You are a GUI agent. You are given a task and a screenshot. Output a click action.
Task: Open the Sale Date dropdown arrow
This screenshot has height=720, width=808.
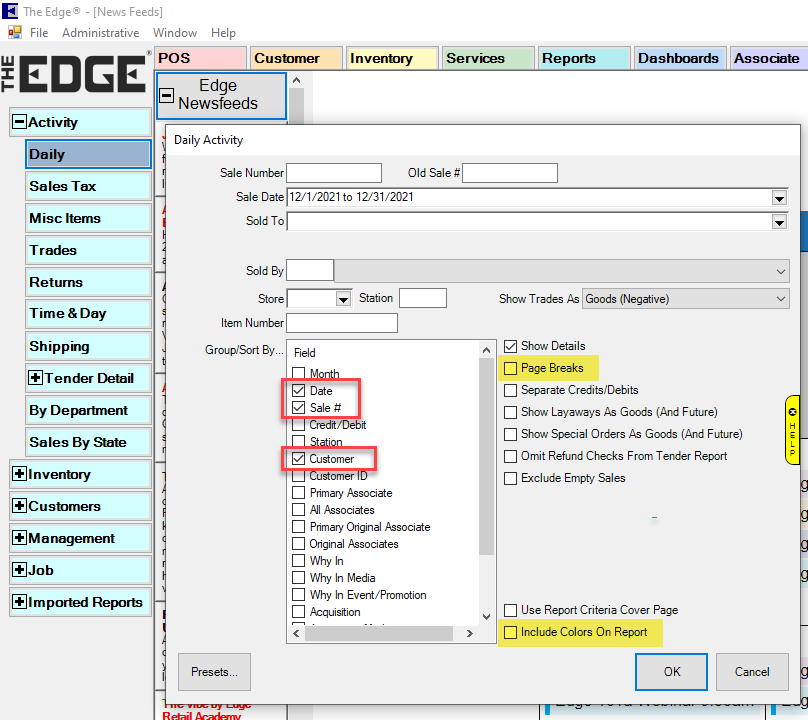coord(779,198)
